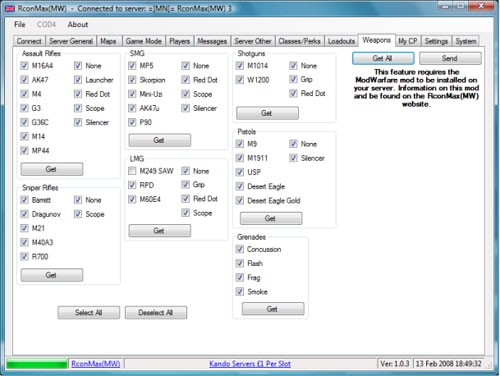500x376 pixels.
Task: Enable the M249 SAW checkbox
Action: [x=132, y=171]
